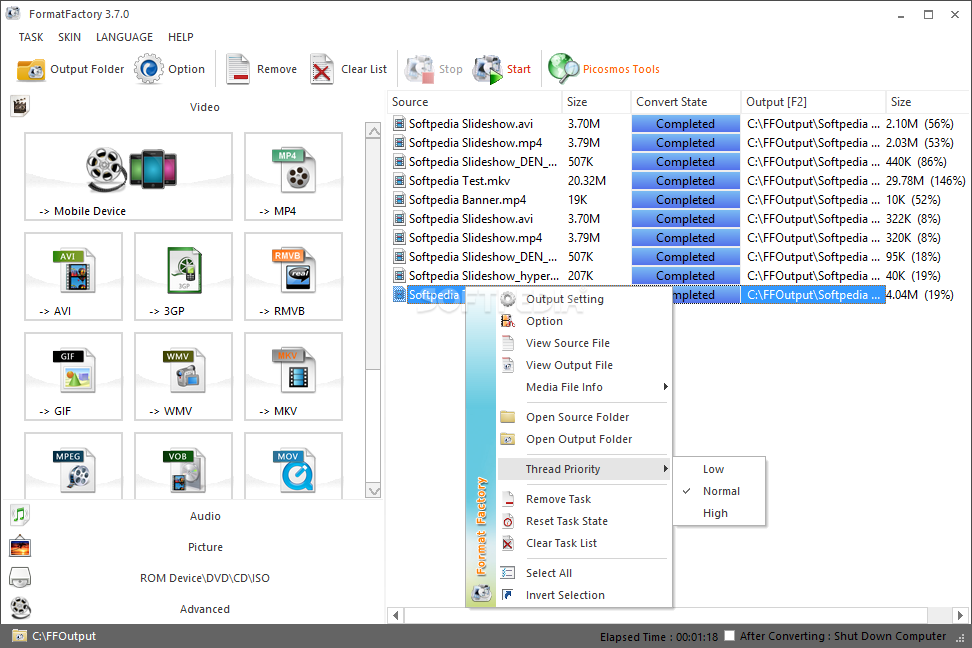The width and height of the screenshot is (972, 648).
Task: Click the Option gear icon in toolbar
Action: [149, 69]
